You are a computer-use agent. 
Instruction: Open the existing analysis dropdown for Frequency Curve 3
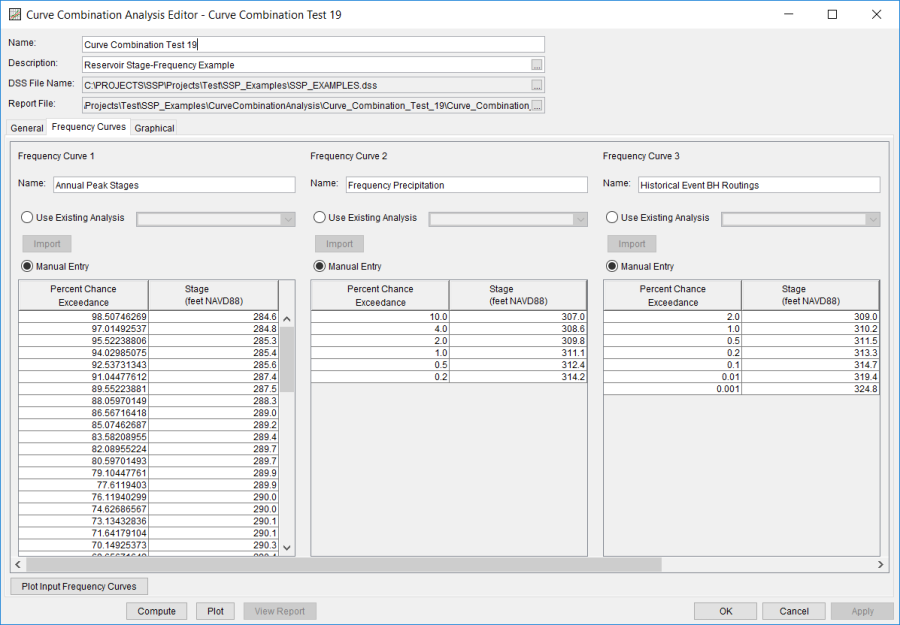[x=869, y=217]
